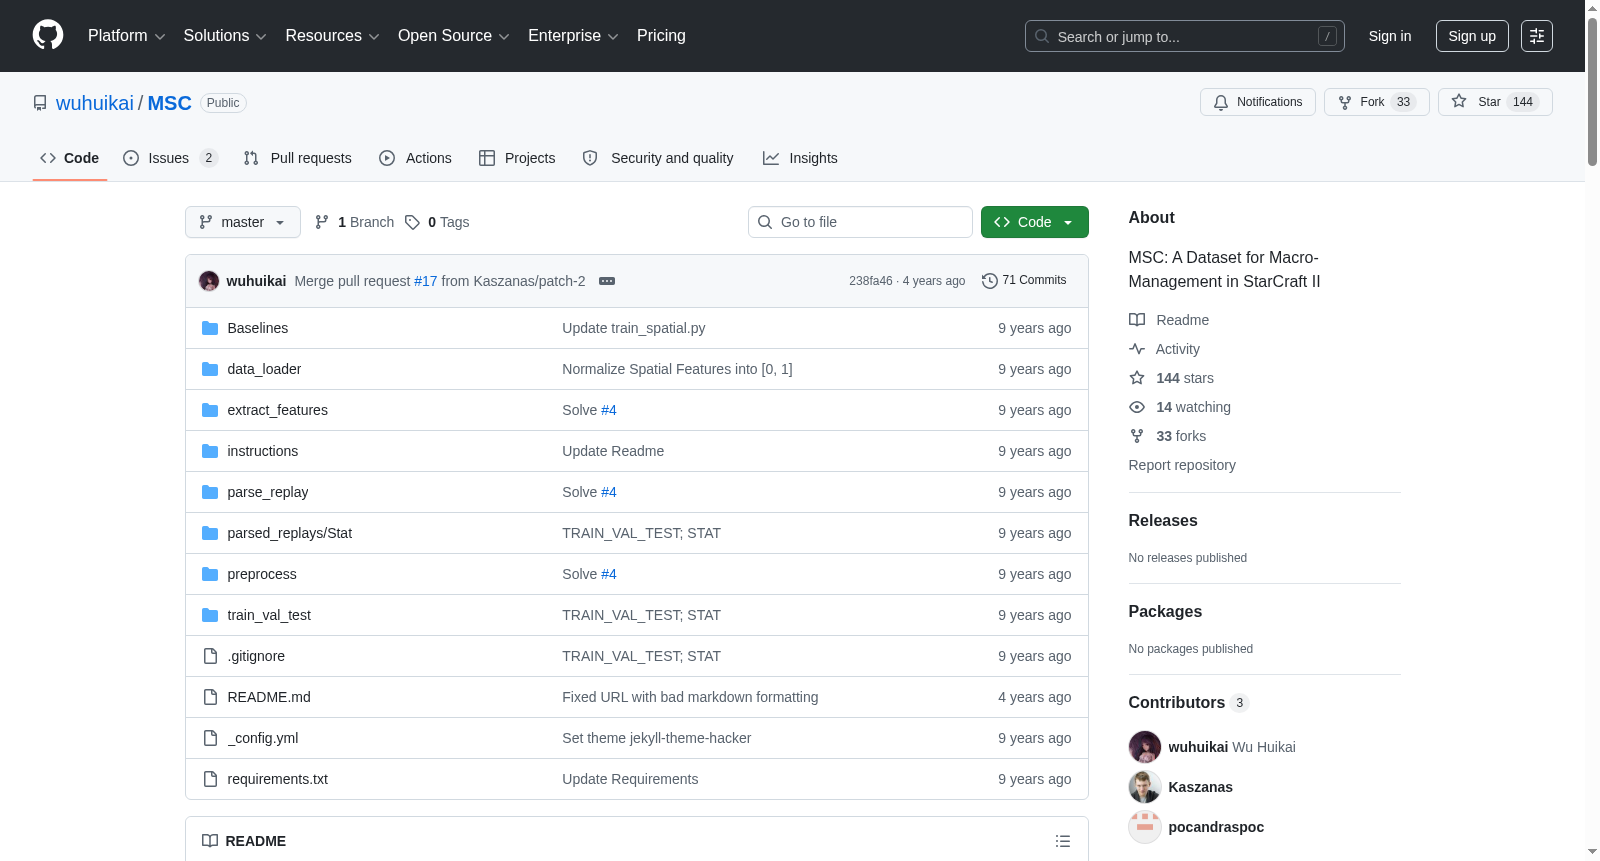Click the .gitignore file icon
Viewport: 1600px width, 861px height.
click(x=210, y=656)
